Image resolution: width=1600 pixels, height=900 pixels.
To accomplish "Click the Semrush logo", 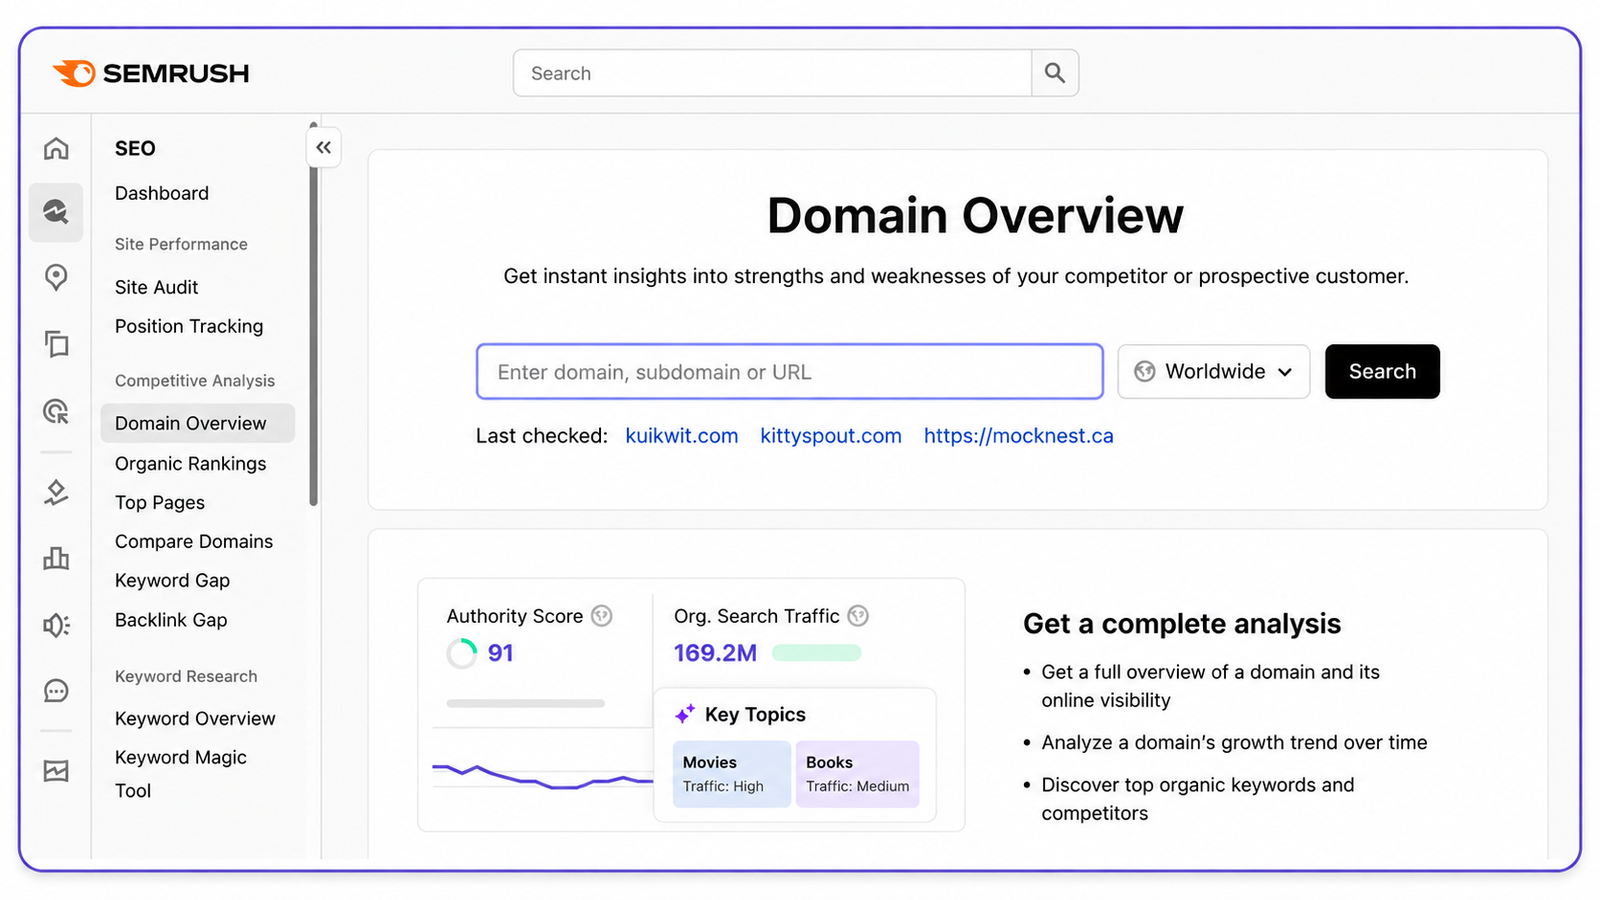I will [151, 73].
